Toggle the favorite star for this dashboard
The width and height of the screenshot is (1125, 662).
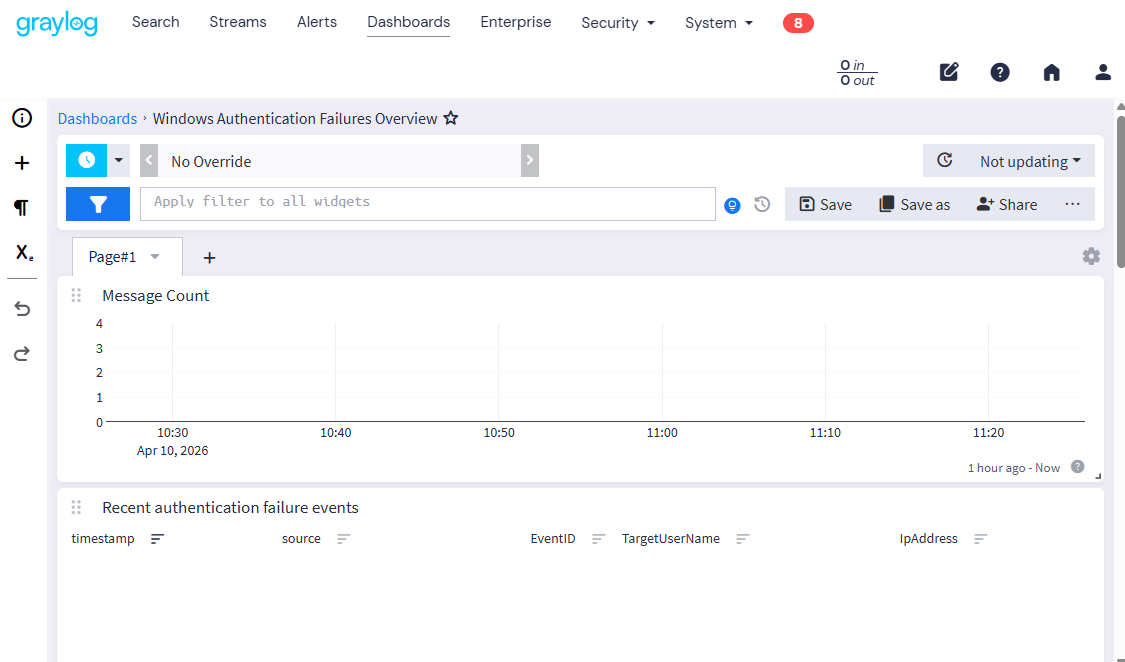coord(451,118)
